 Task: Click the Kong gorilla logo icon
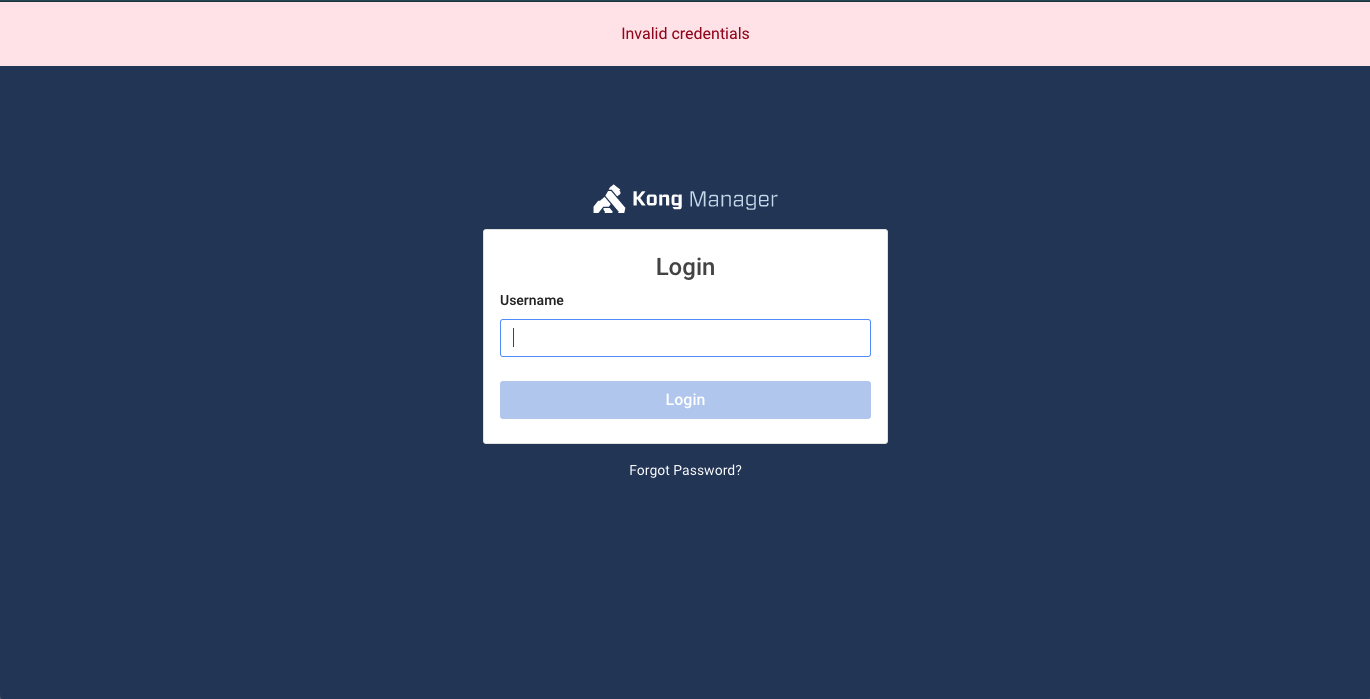(609, 199)
